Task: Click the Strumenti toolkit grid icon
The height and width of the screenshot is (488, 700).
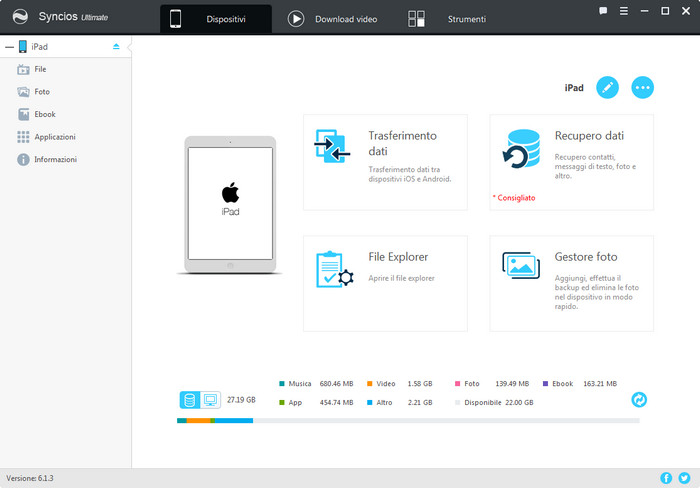Action: pos(416,19)
